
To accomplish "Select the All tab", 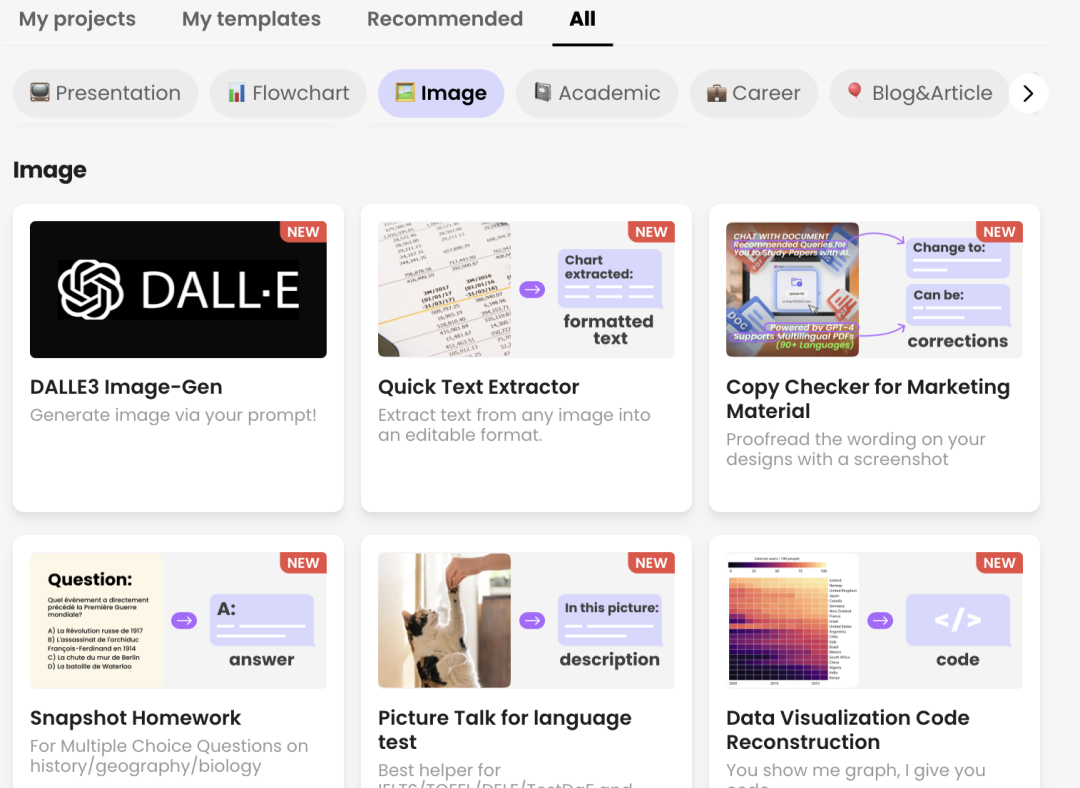I will click(583, 19).
